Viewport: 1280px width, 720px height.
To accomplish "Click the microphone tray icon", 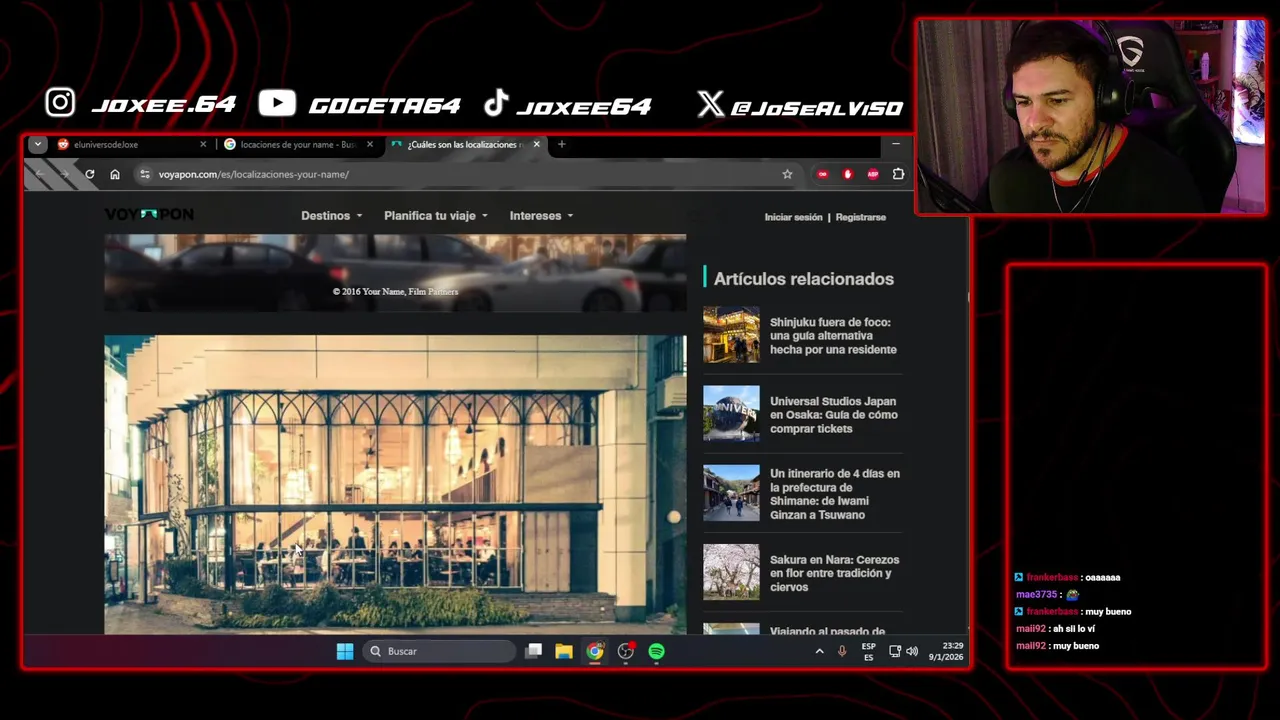I will click(842, 651).
